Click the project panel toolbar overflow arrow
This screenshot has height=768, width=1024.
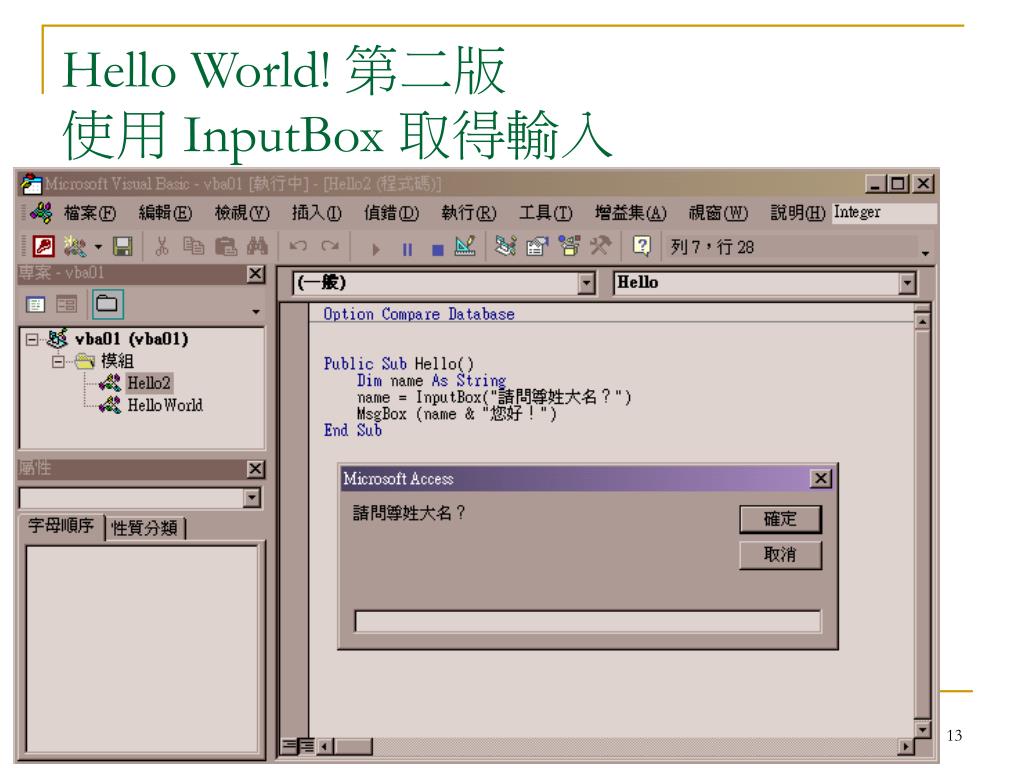point(256,312)
